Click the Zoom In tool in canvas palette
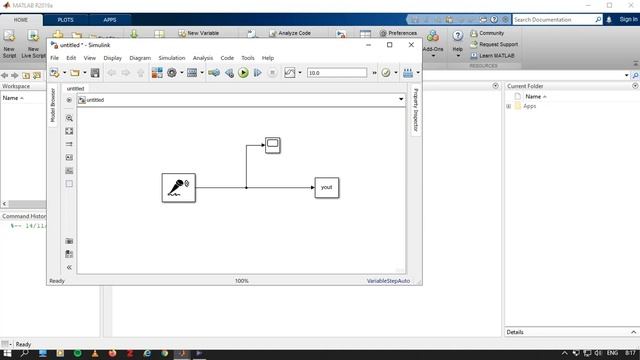The width and height of the screenshot is (640, 360). (69, 118)
